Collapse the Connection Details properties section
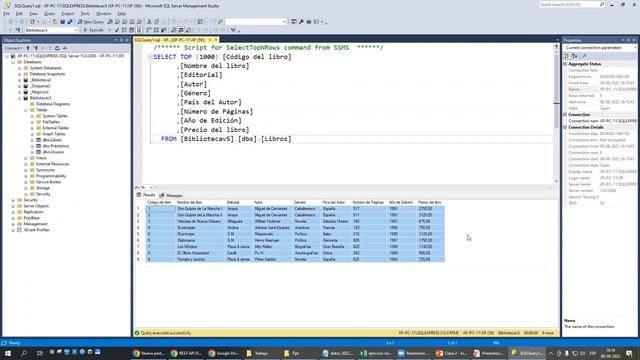640x360 pixels. click(565, 127)
